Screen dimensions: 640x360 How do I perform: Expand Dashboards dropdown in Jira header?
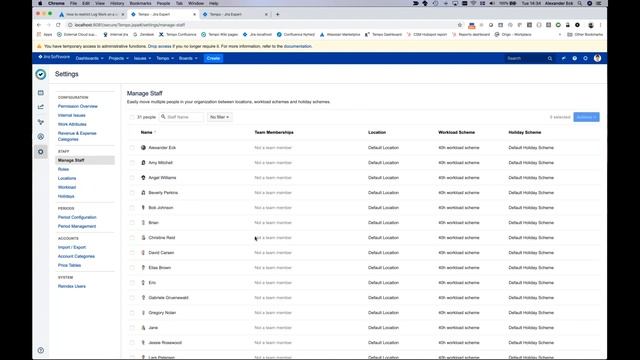coord(89,58)
